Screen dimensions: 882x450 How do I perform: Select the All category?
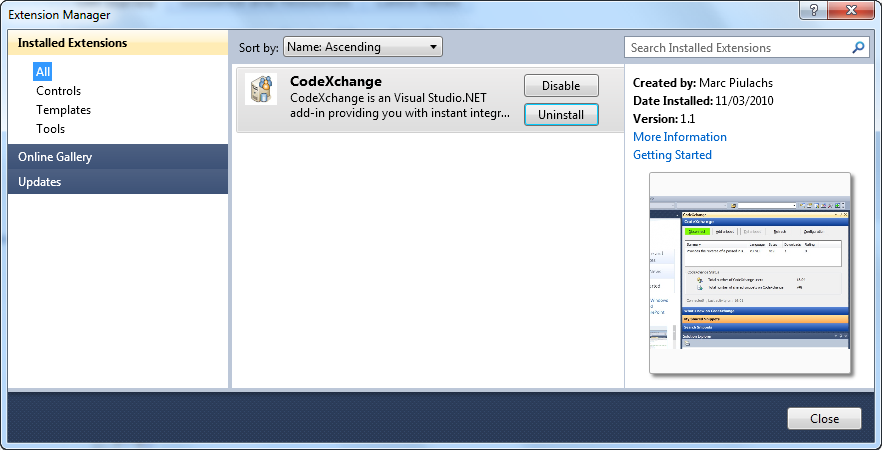[43, 71]
